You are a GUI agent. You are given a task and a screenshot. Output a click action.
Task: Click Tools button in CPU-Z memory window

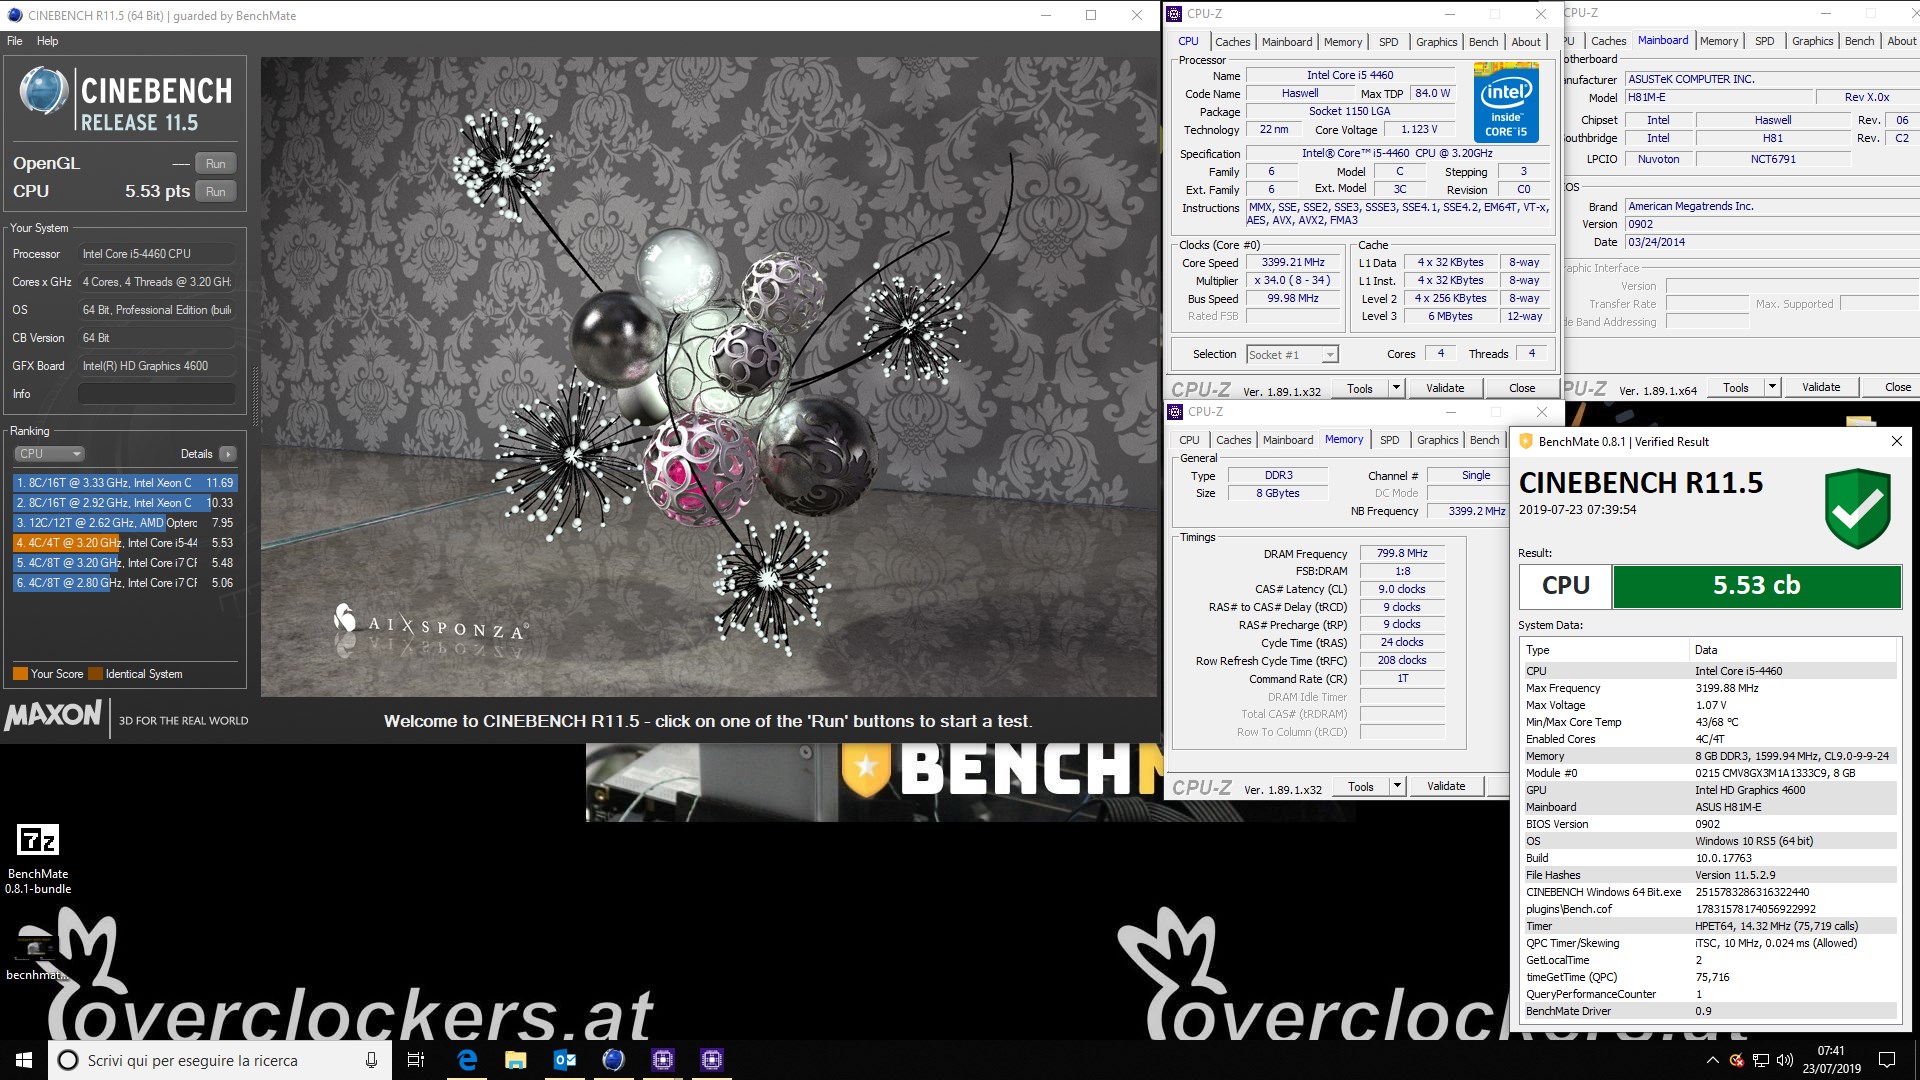click(1360, 786)
